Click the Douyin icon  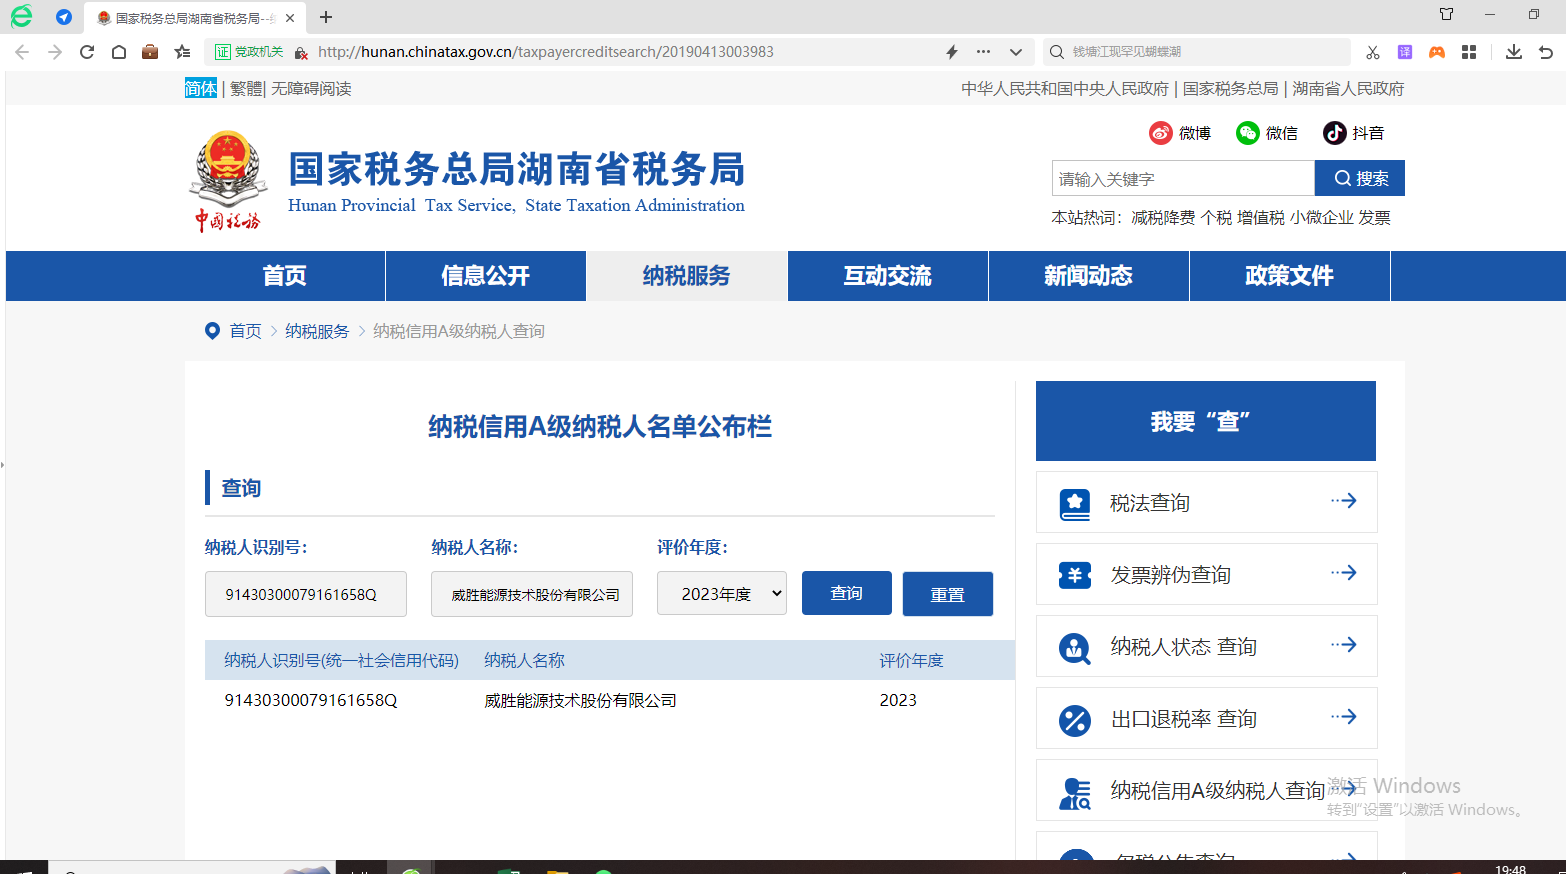(x=1334, y=133)
